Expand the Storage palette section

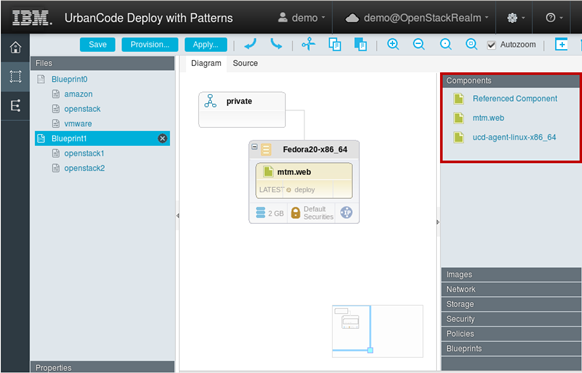pos(511,304)
